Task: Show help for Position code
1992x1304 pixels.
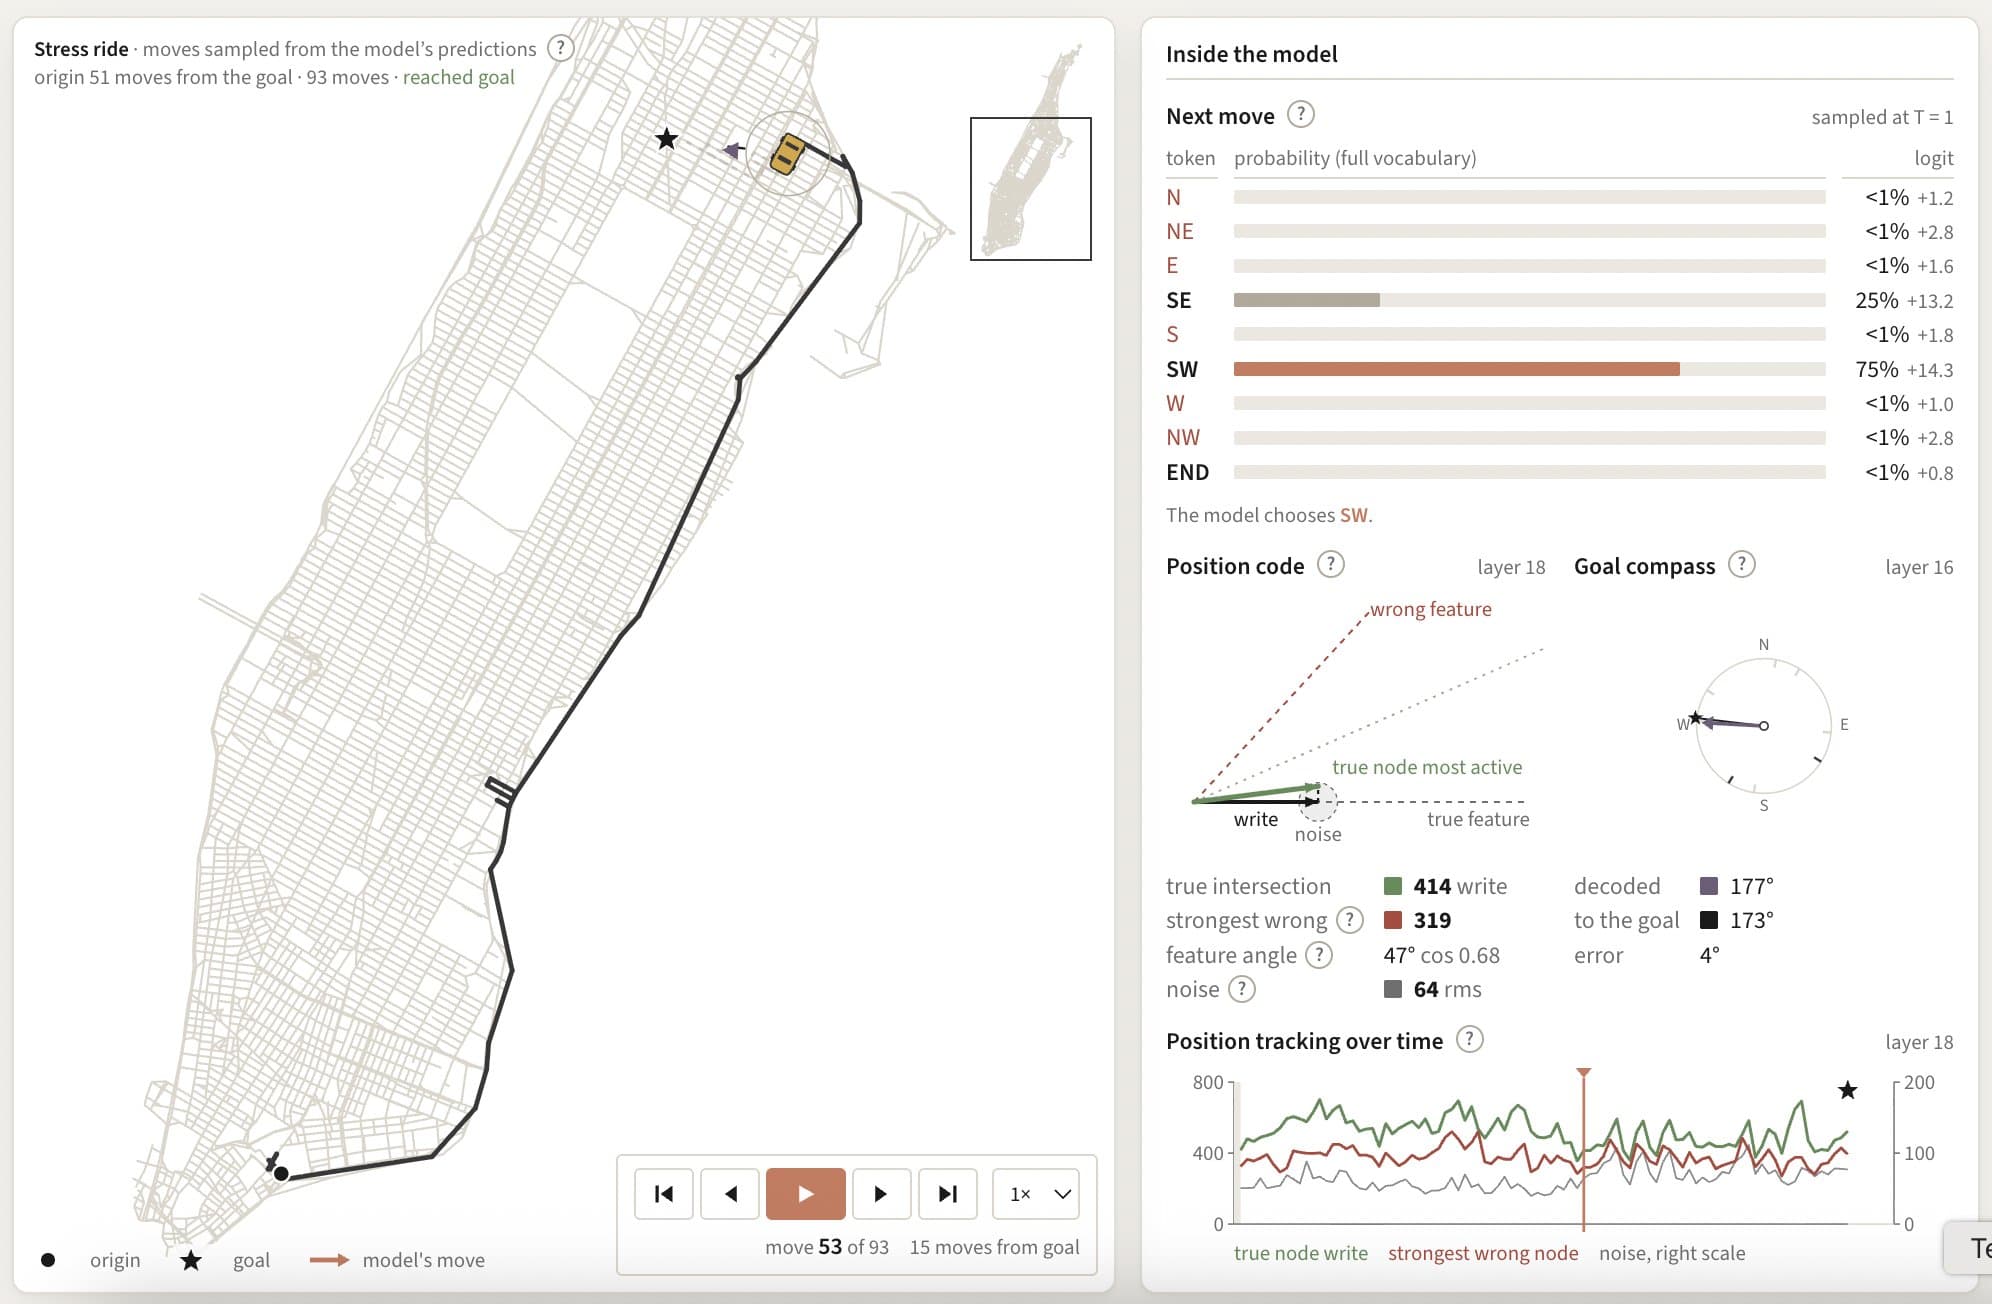Action: tap(1330, 565)
